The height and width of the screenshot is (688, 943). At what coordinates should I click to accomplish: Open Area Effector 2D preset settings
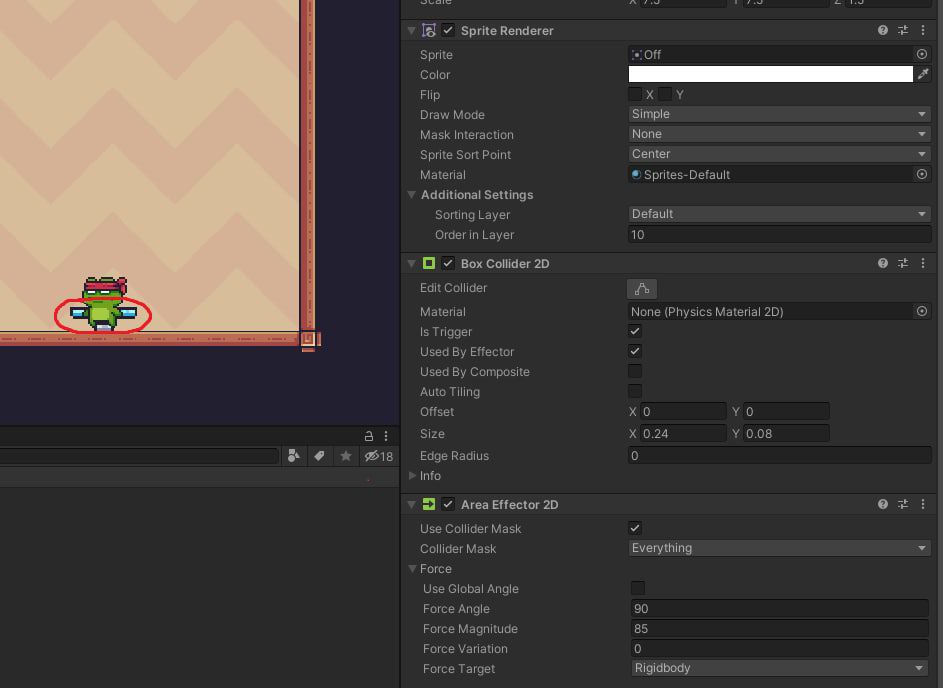903,504
